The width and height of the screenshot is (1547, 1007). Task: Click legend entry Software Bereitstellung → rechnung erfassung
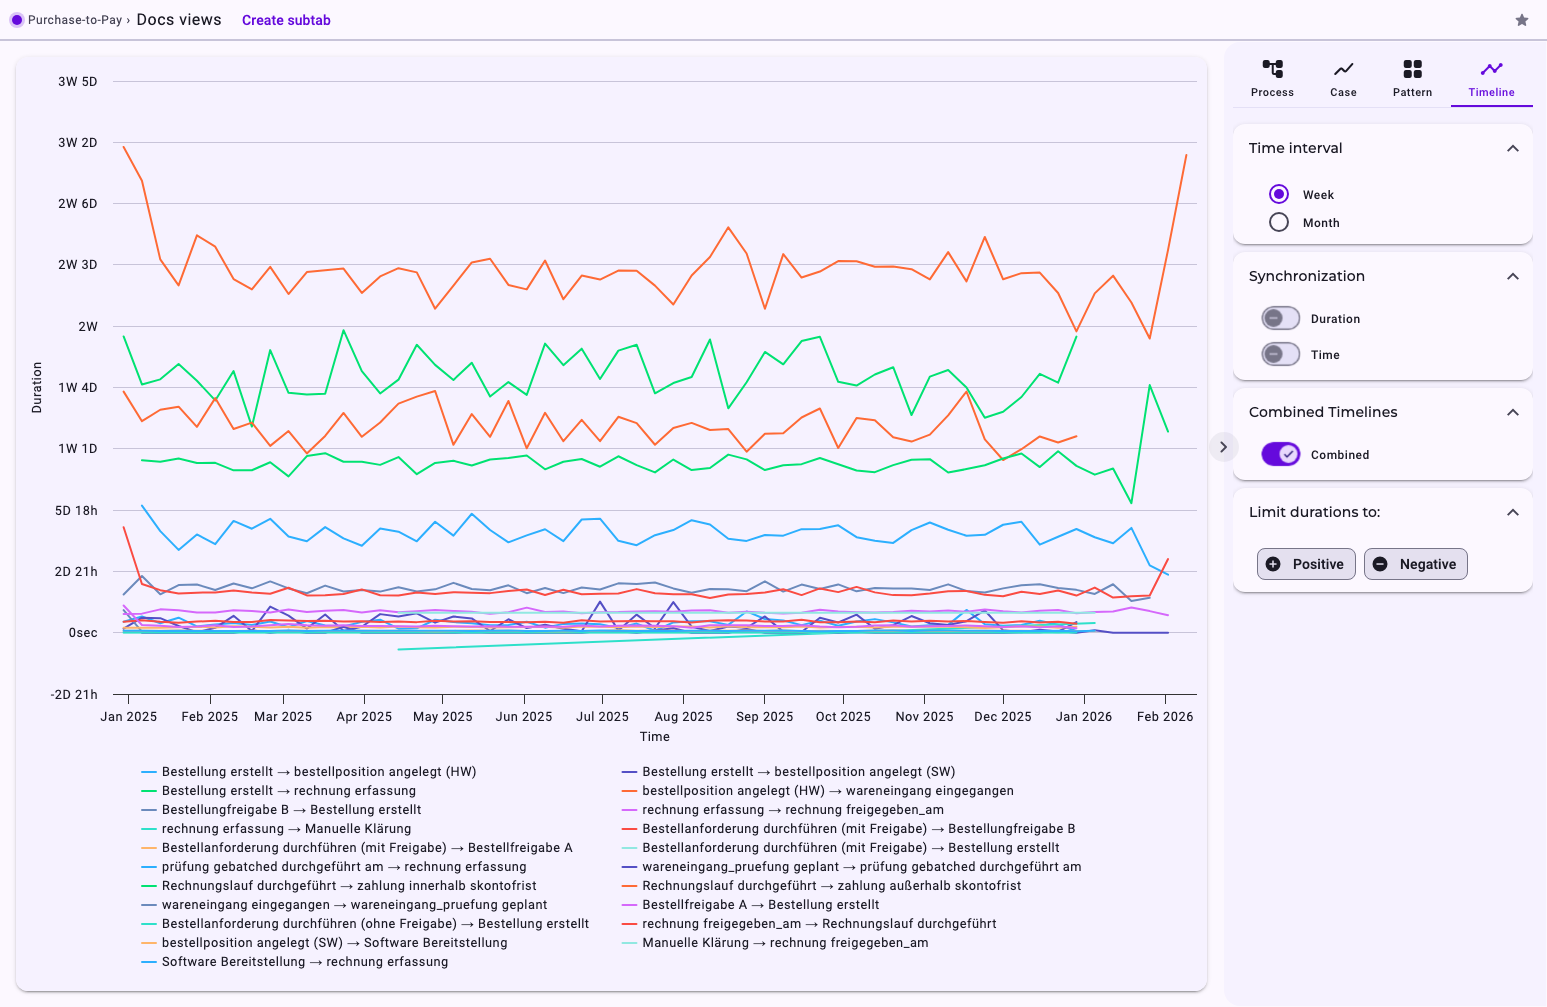295,962
